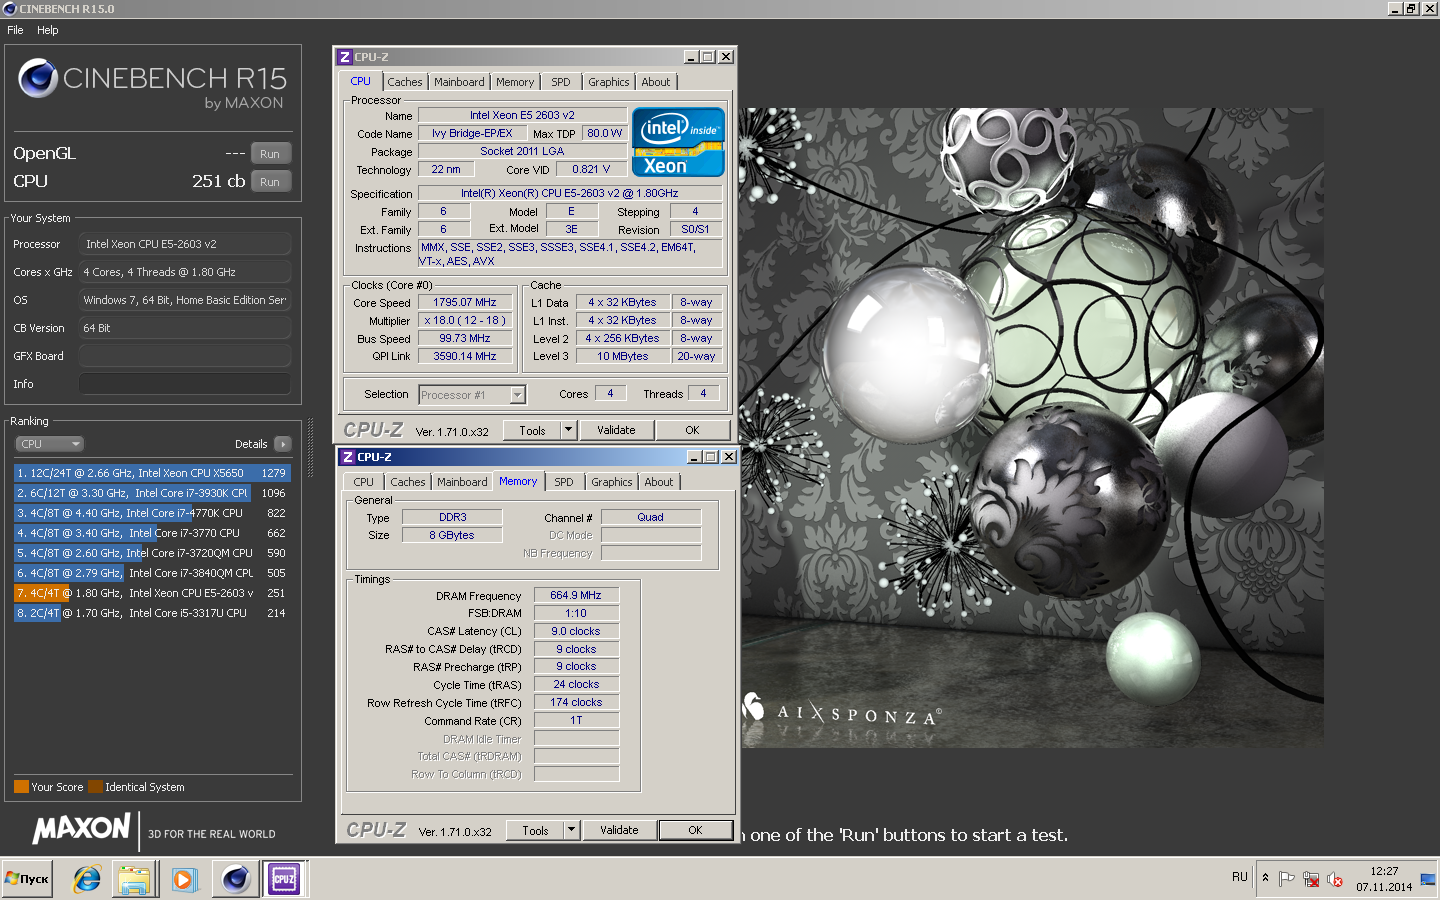Click the rendered spheres image in Cinebench
Screen dimensions: 1440x900
(x=1032, y=427)
